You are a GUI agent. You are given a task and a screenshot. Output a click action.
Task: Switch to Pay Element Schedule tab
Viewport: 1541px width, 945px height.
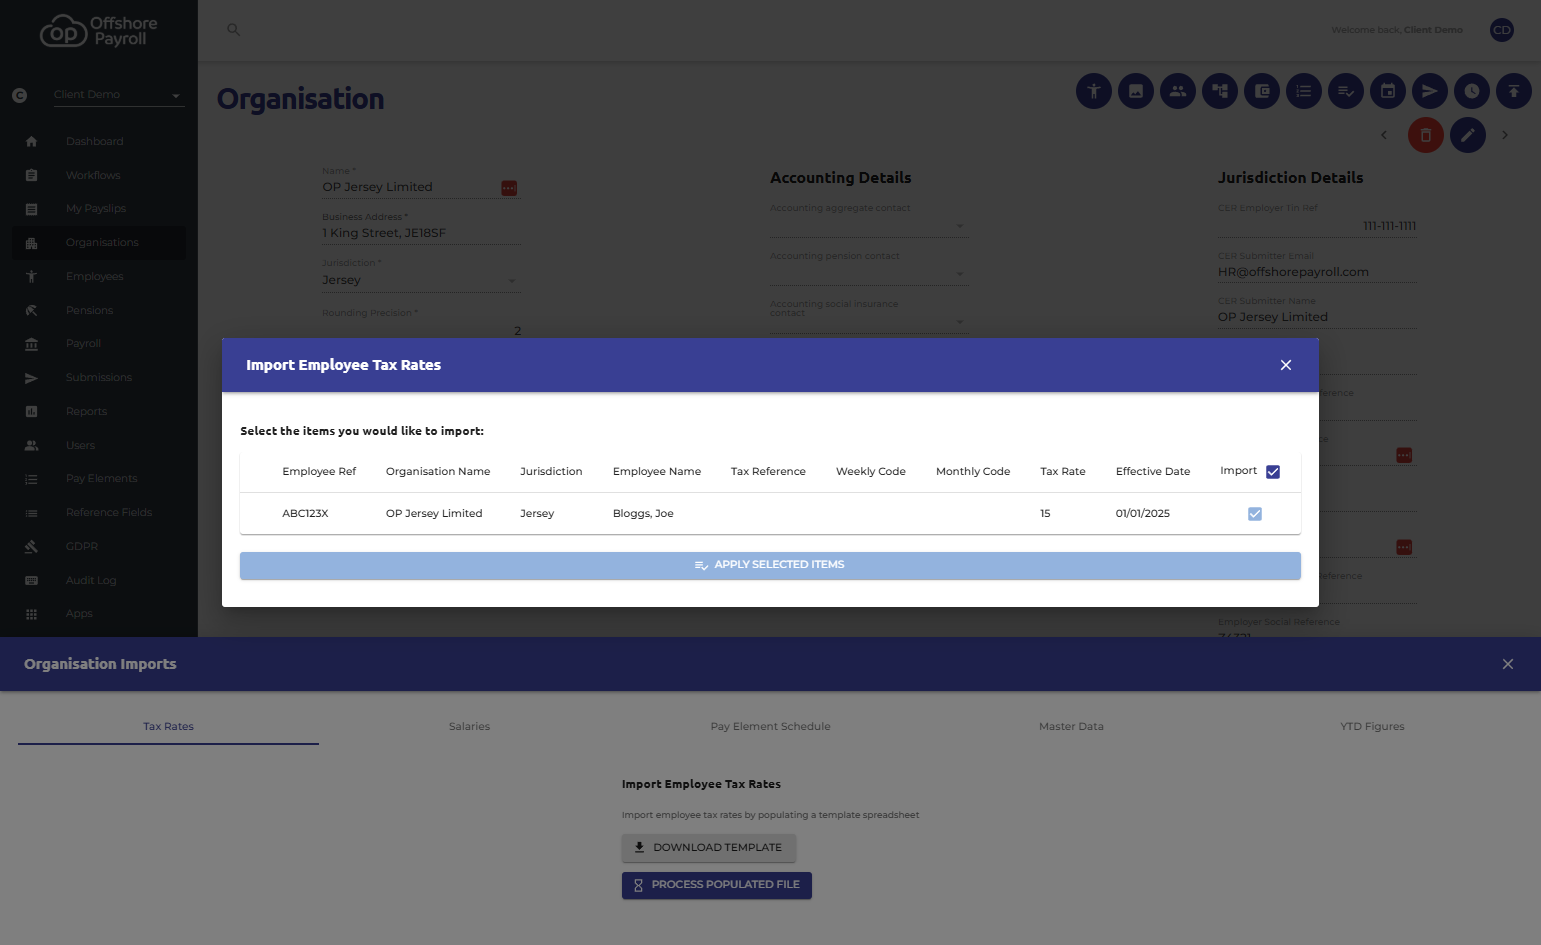point(770,727)
